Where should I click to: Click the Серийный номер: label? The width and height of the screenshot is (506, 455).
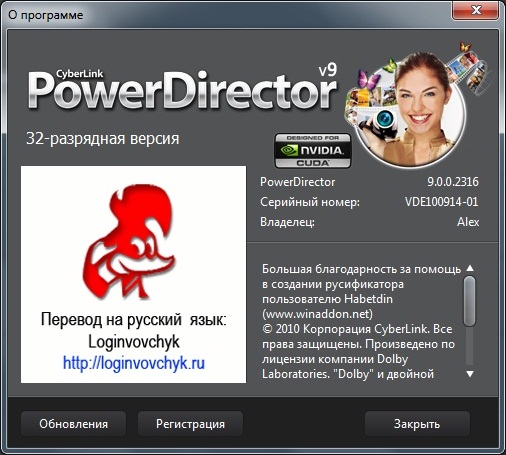click(310, 202)
